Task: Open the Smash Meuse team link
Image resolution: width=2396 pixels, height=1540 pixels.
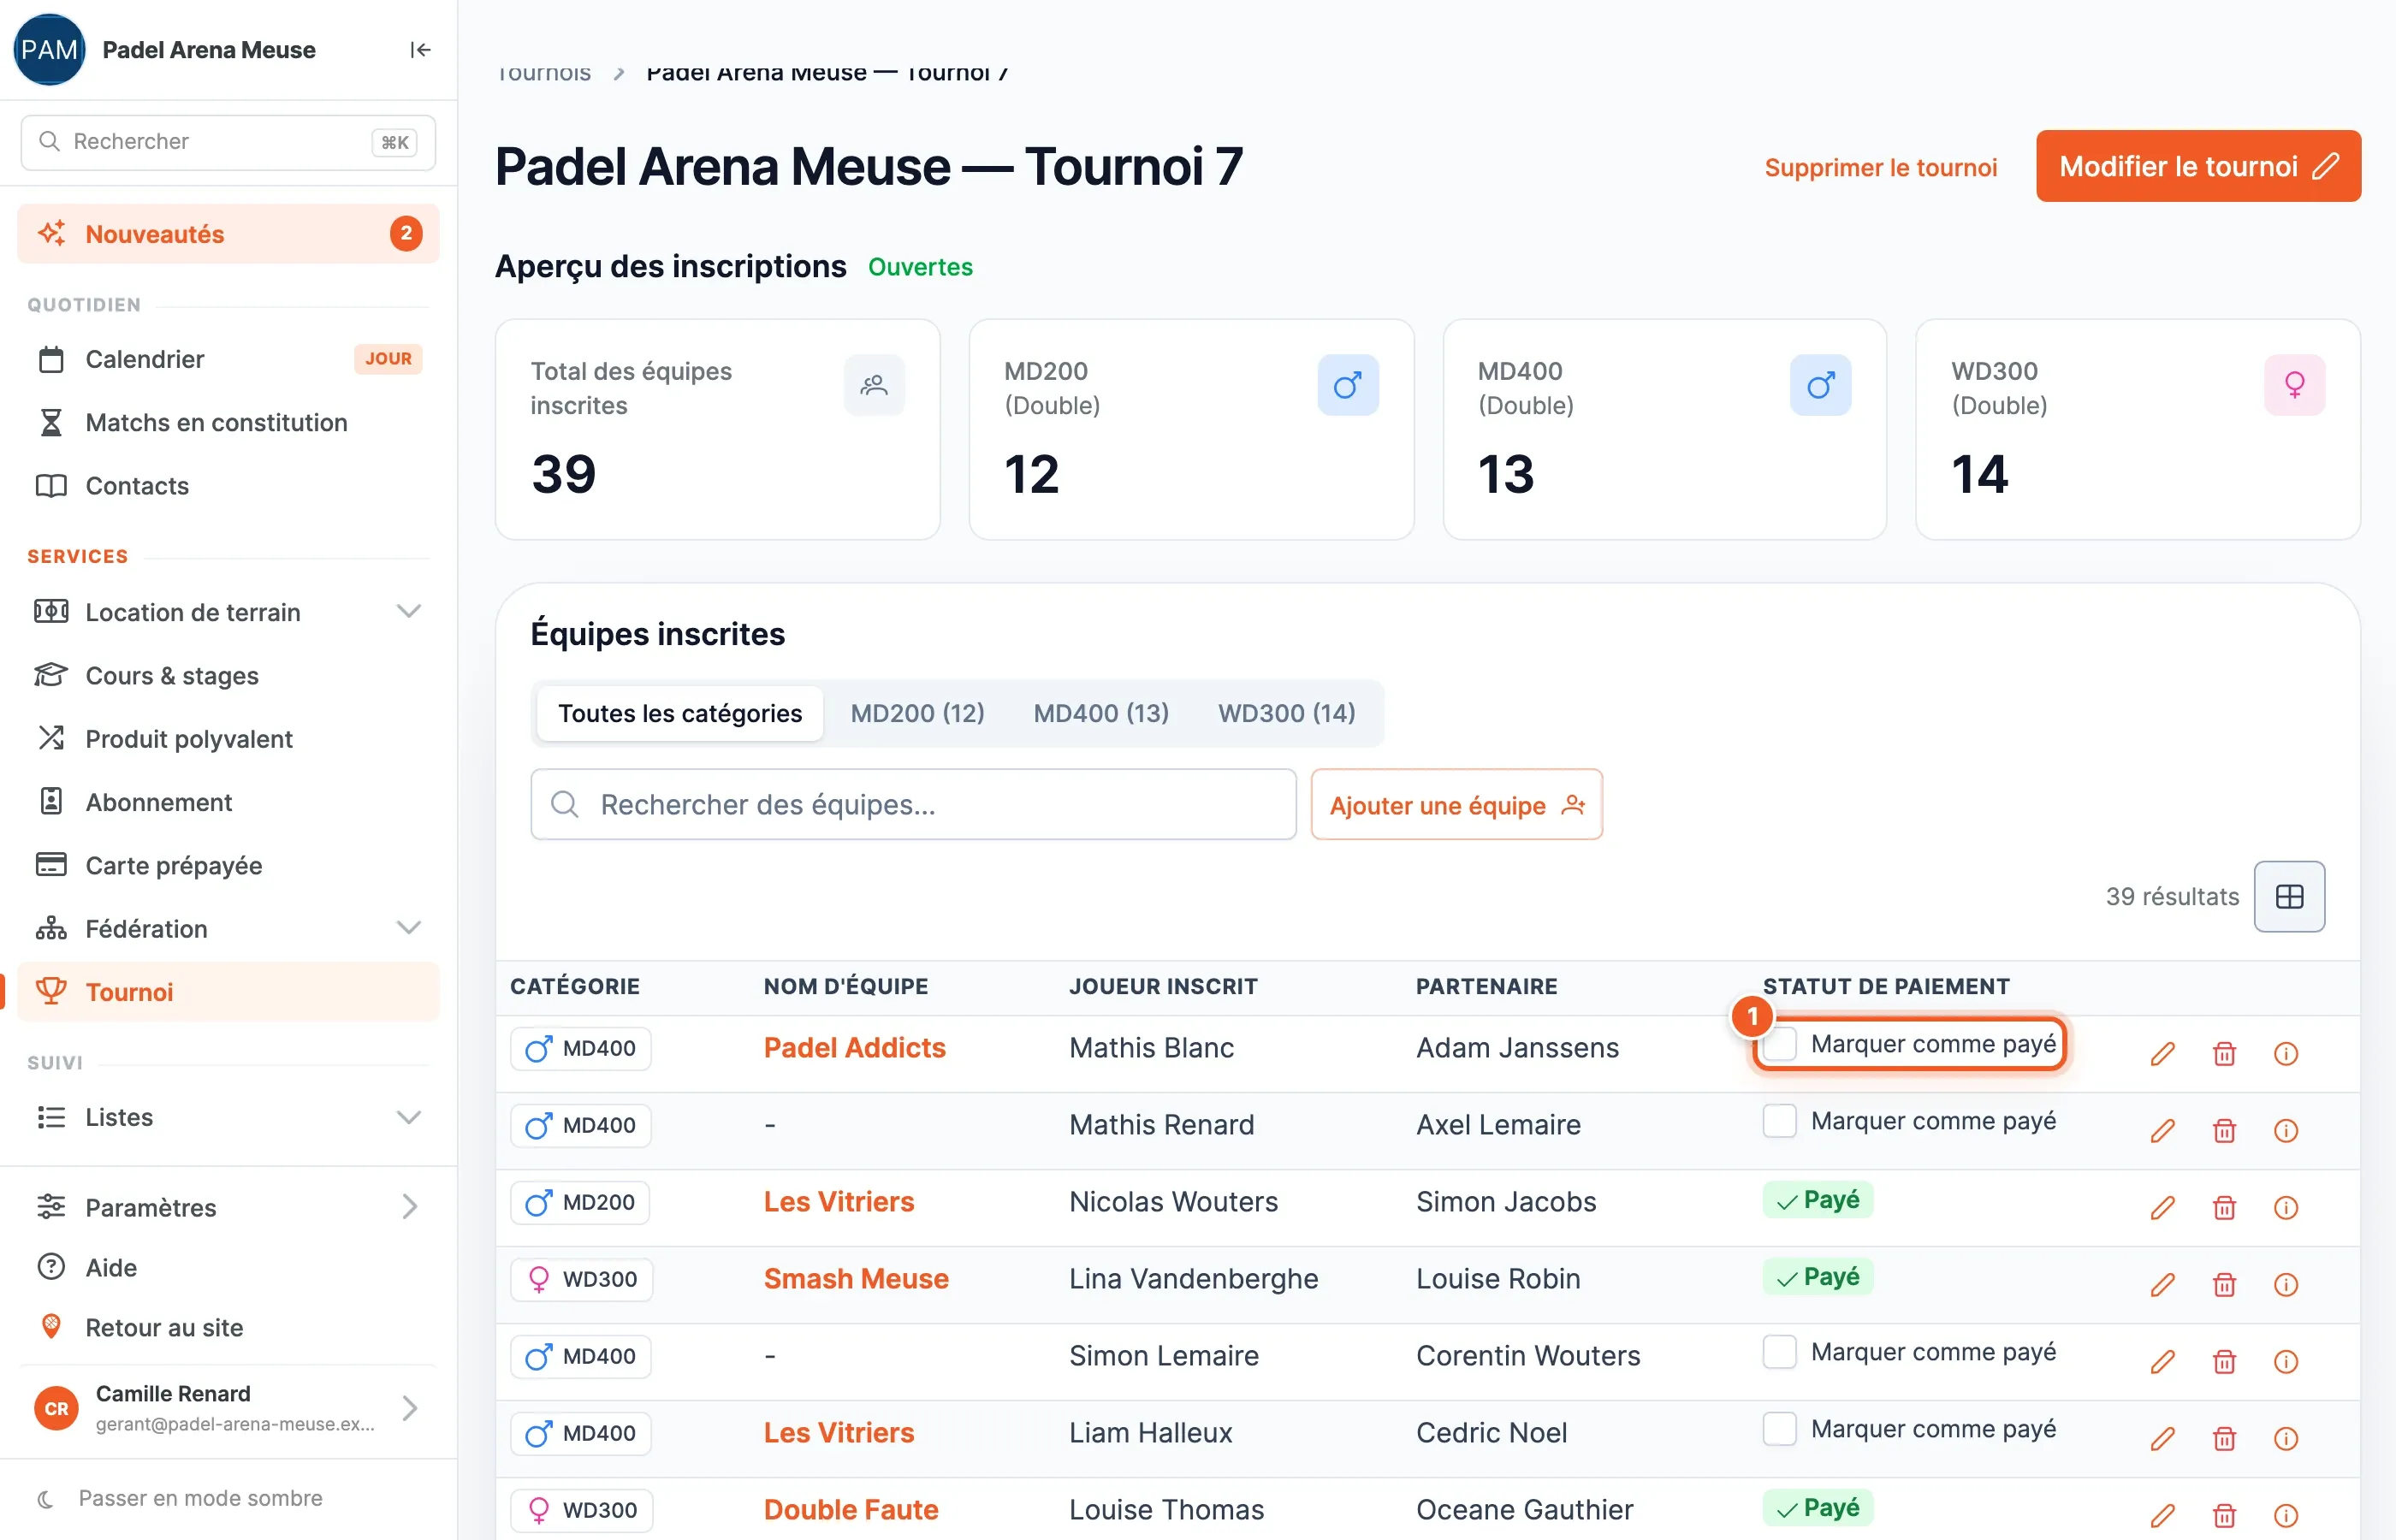Action: pyautogui.click(x=856, y=1279)
